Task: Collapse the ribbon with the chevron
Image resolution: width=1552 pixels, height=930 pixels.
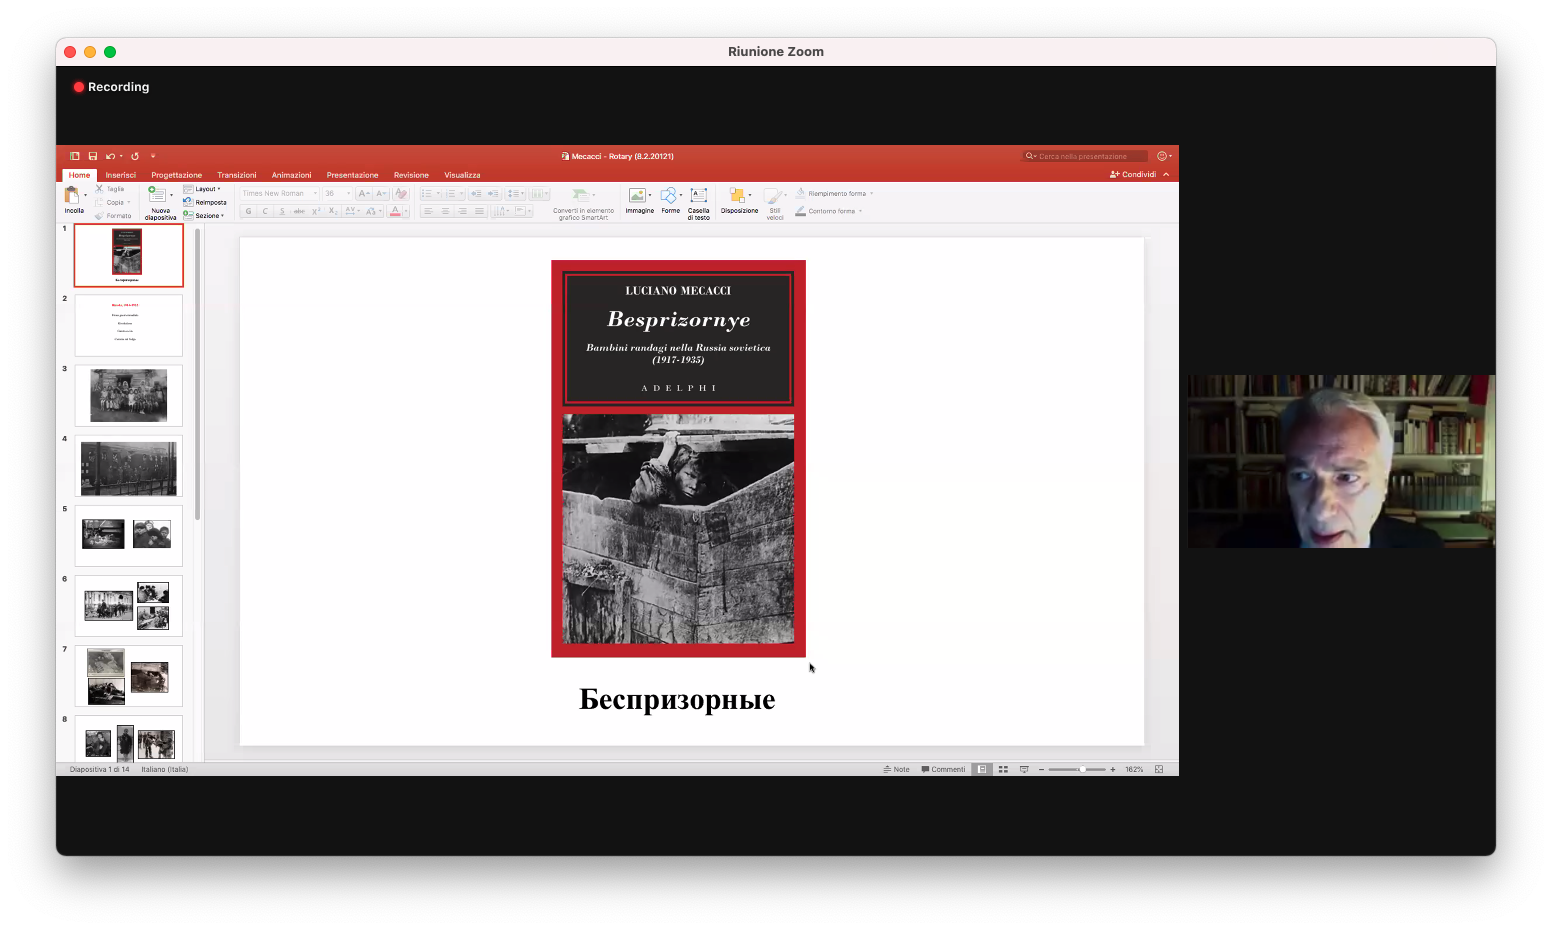Action: coord(1166,174)
